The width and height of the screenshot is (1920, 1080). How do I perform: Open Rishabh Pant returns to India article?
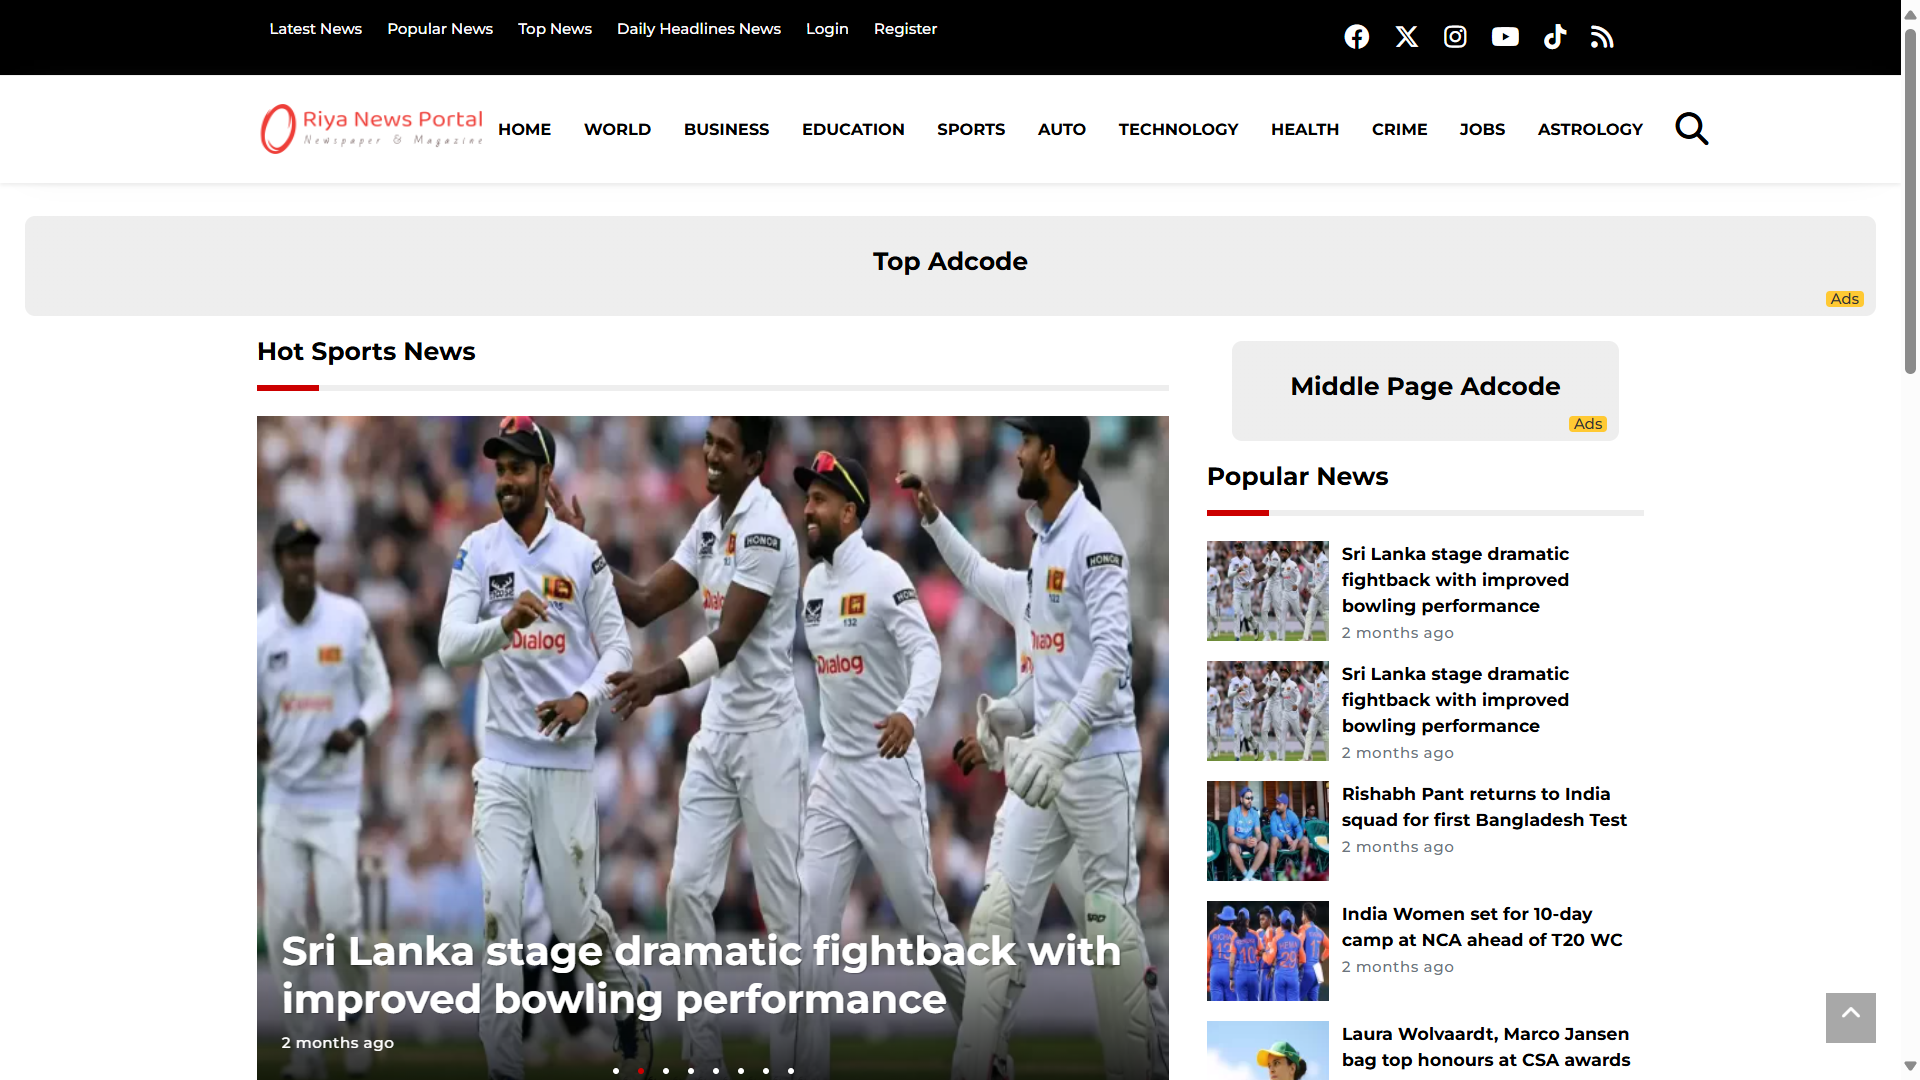point(1483,806)
